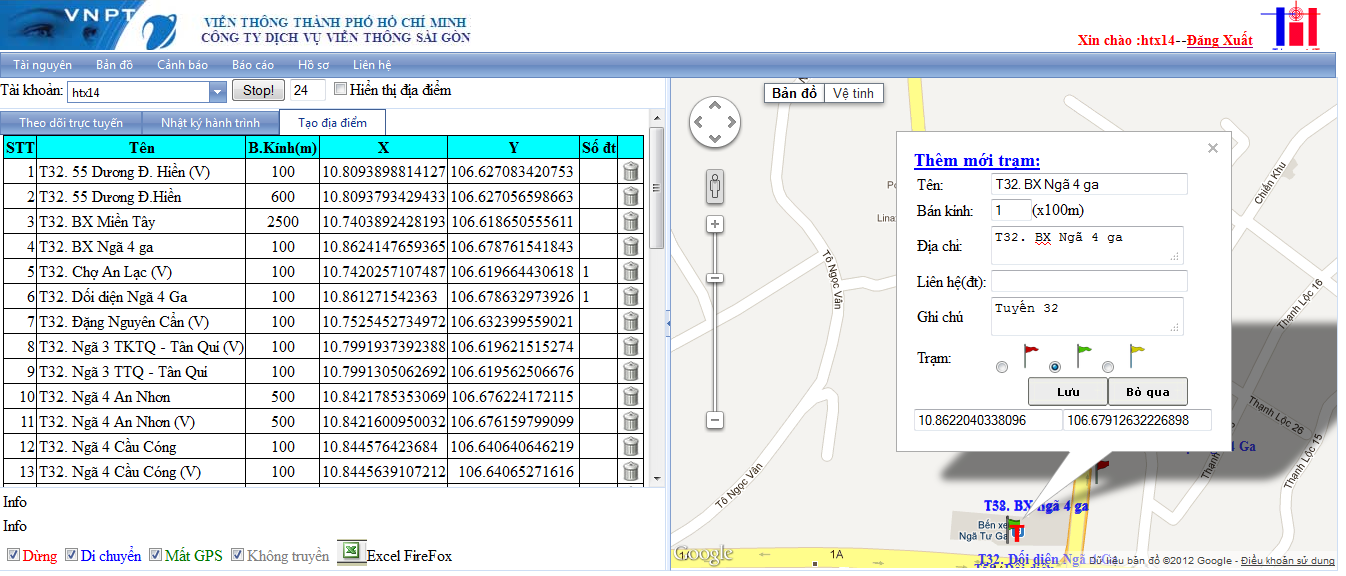Delete row 2, T32. 55 Dương Đ.Hiền

[630, 197]
